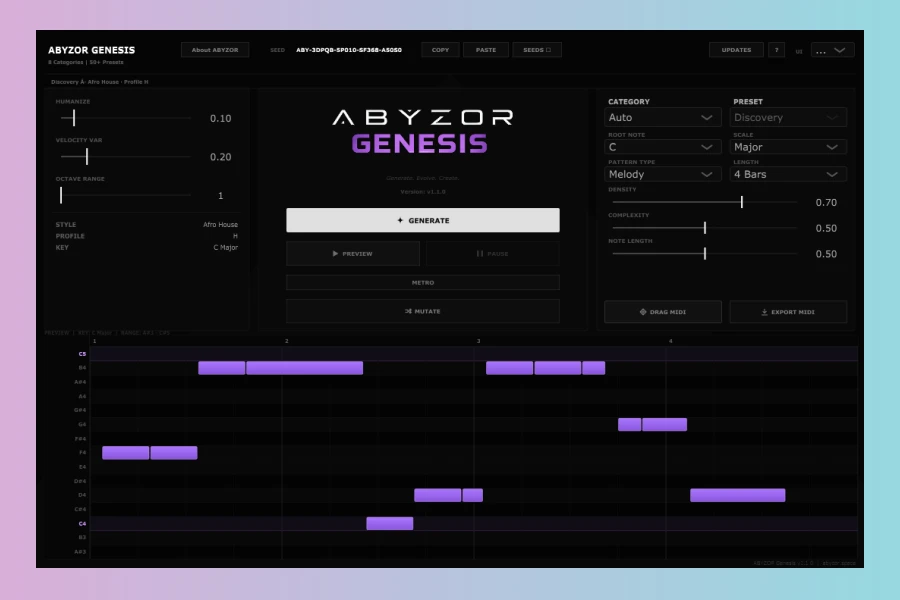Adjust the Note Length slider
900x600 pixels.
coord(705,254)
